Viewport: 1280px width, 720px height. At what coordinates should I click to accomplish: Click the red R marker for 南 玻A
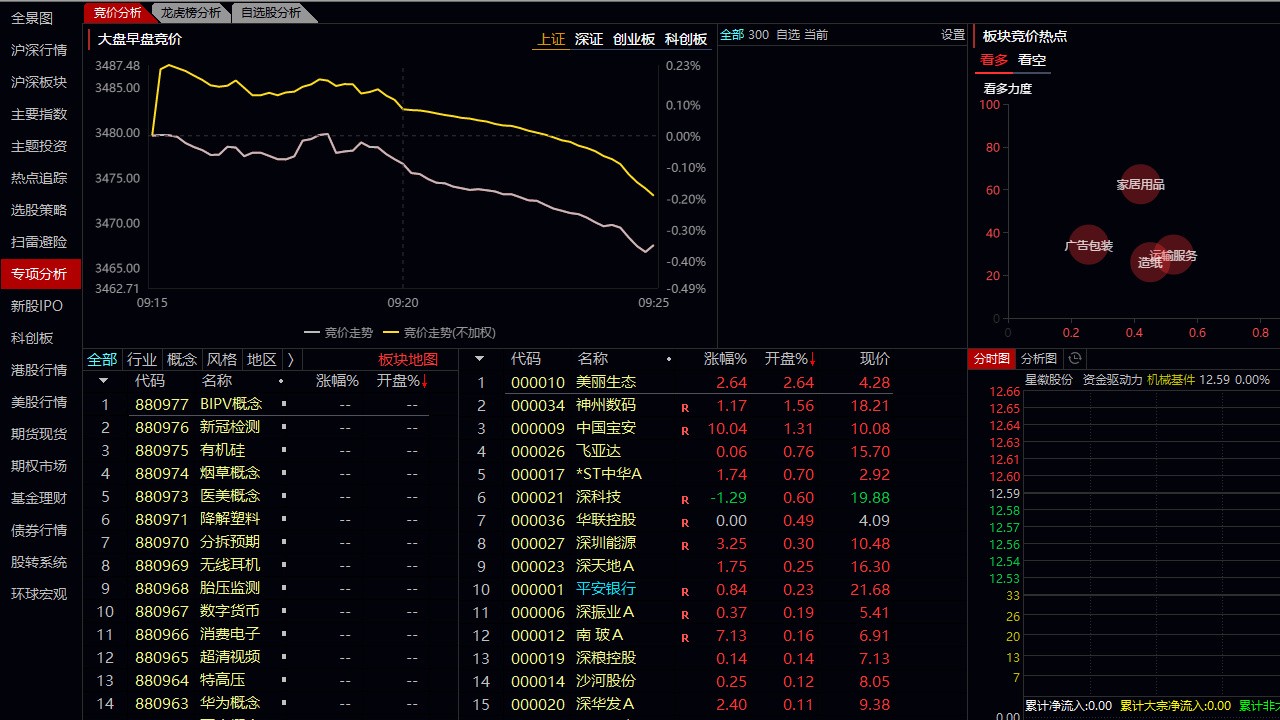(x=685, y=638)
